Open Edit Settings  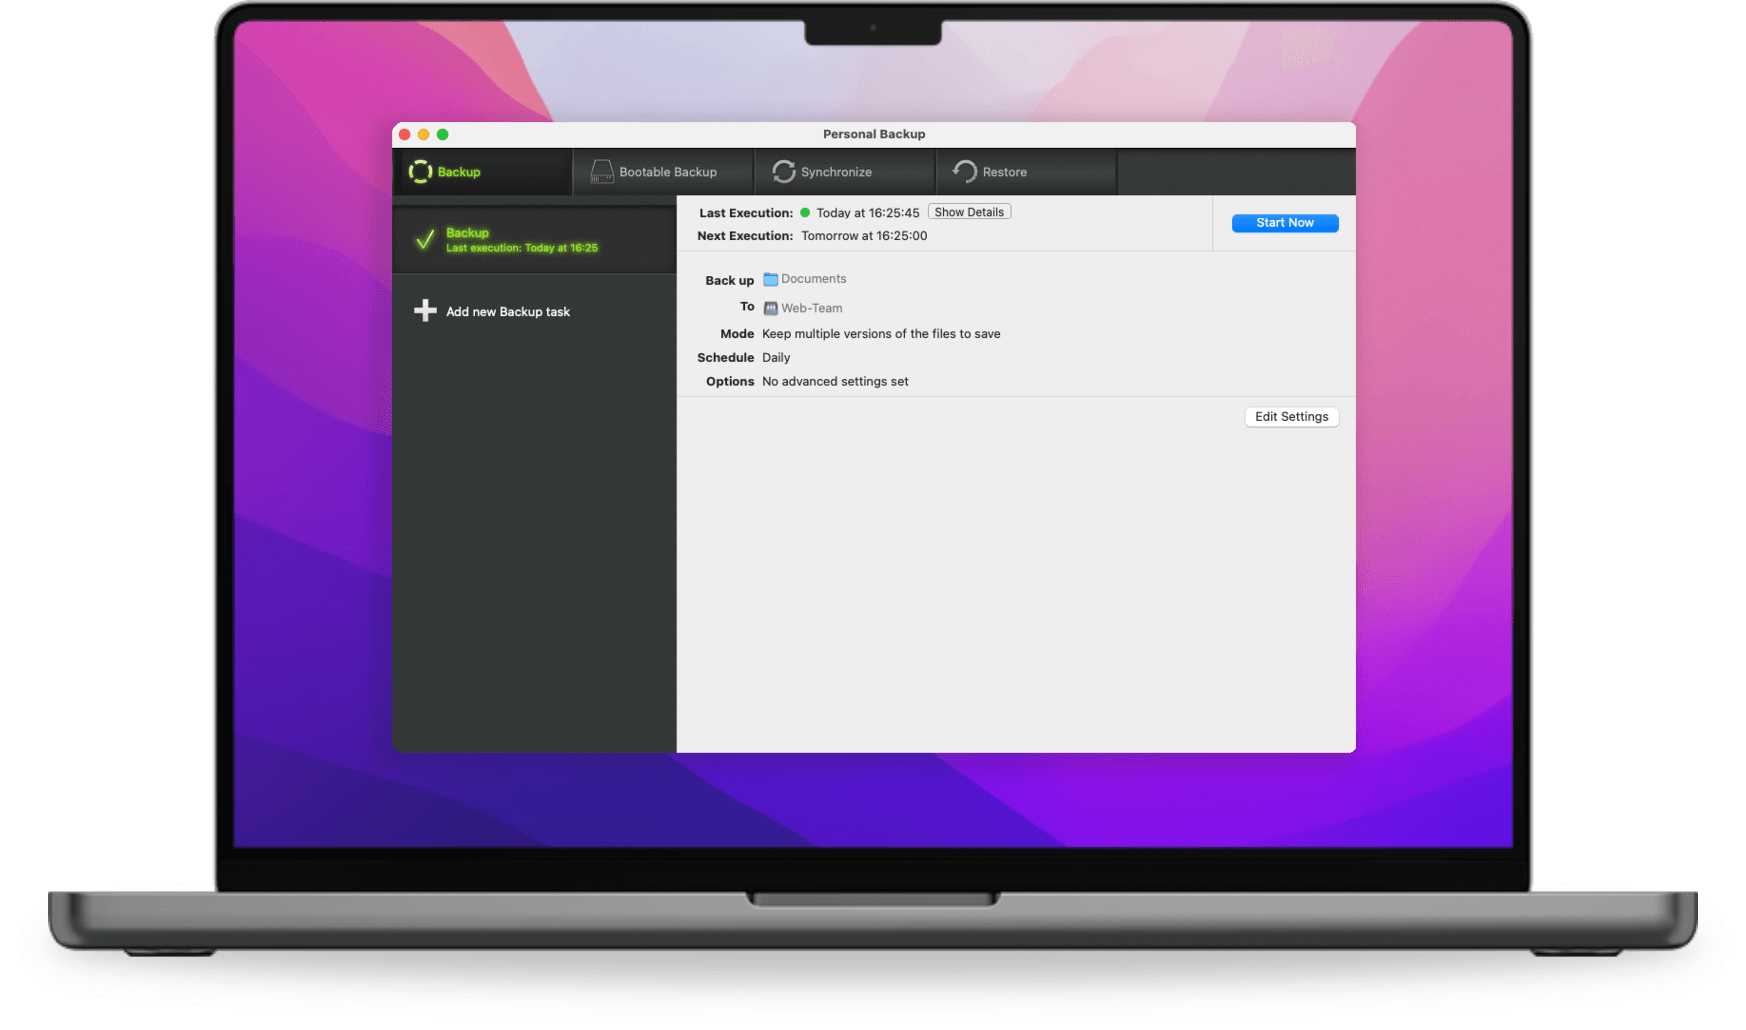coord(1291,417)
